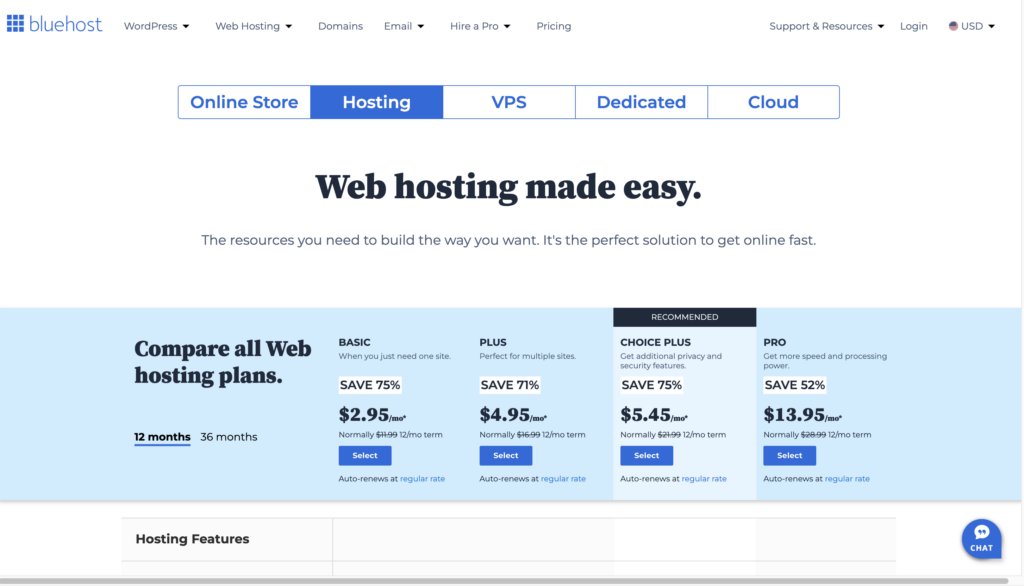Click the horizontal scrollbar at bottom
The image size is (1024, 586).
(504, 581)
